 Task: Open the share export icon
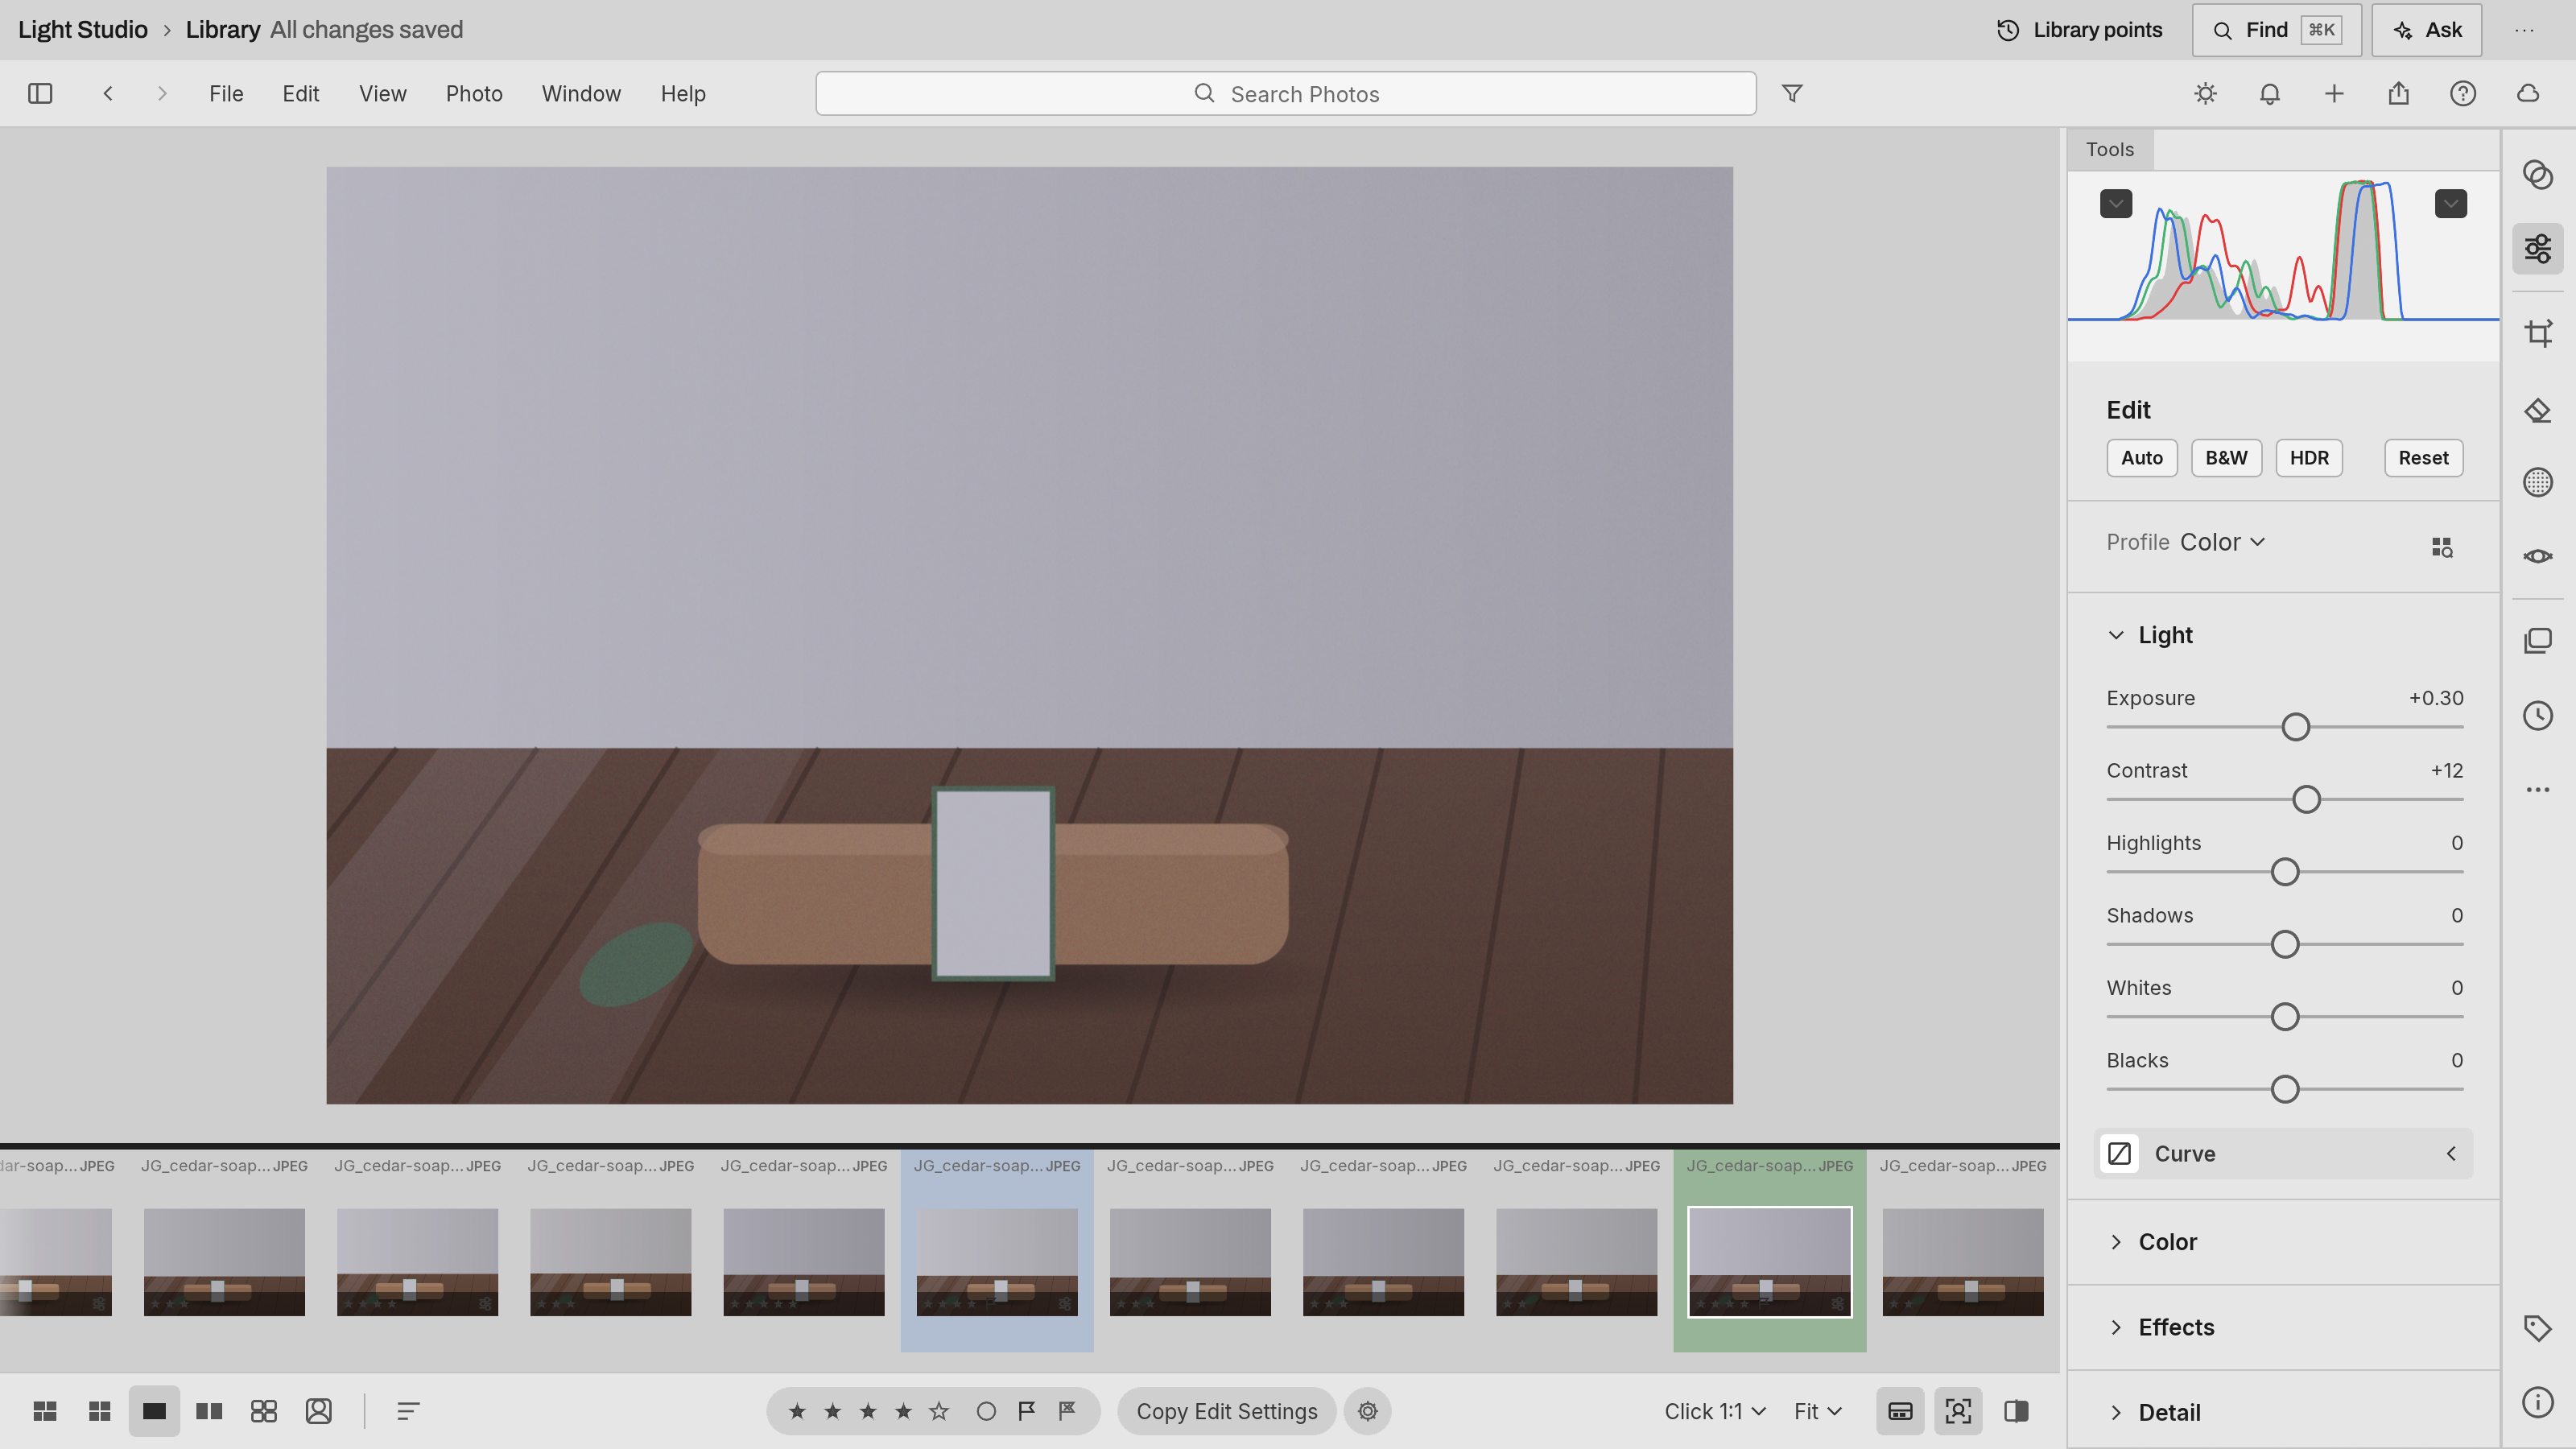2399,93
